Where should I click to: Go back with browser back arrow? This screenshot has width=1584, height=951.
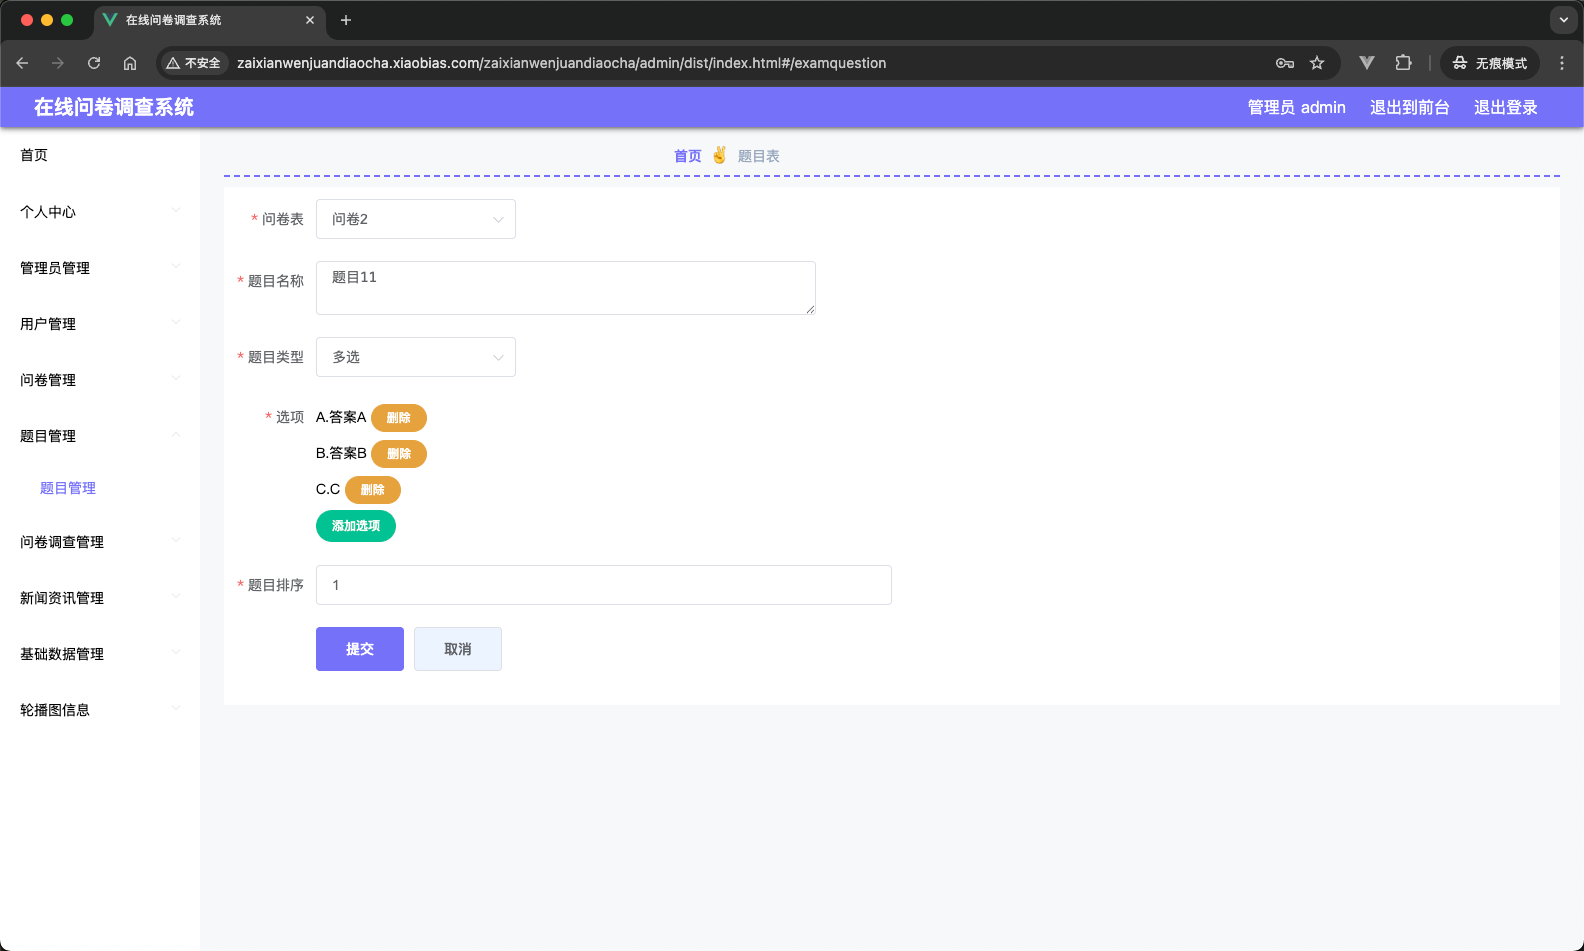pyautogui.click(x=22, y=63)
